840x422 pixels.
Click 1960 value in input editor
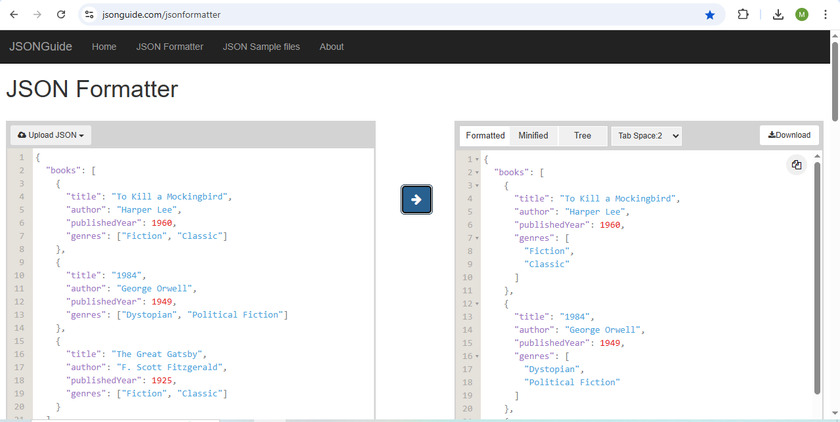(162, 223)
